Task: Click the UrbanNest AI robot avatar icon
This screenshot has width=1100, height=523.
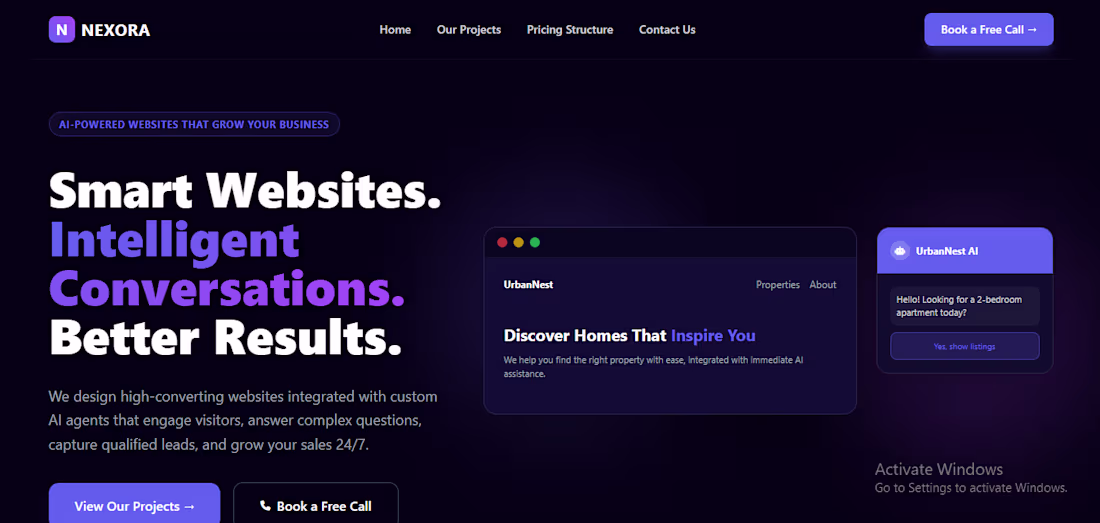Action: [900, 250]
